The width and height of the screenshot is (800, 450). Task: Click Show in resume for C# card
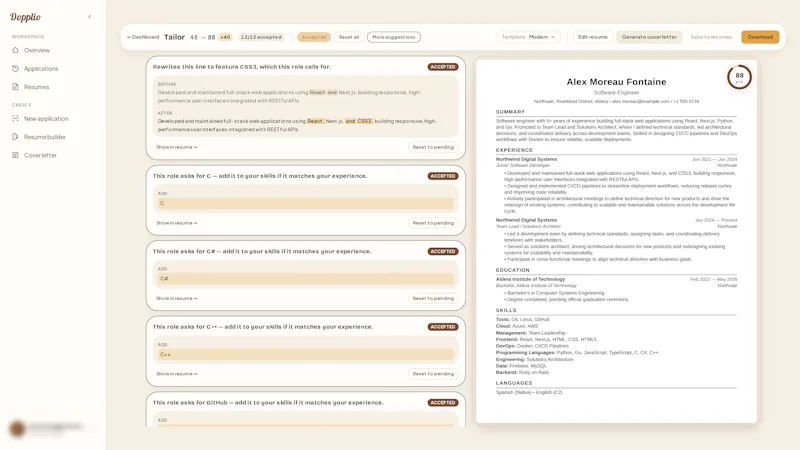177,298
